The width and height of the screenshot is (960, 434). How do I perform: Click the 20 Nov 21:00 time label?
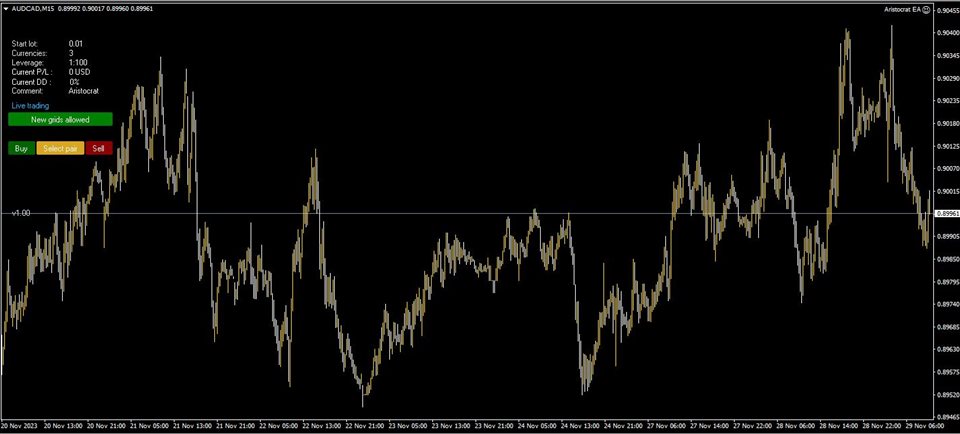106,425
